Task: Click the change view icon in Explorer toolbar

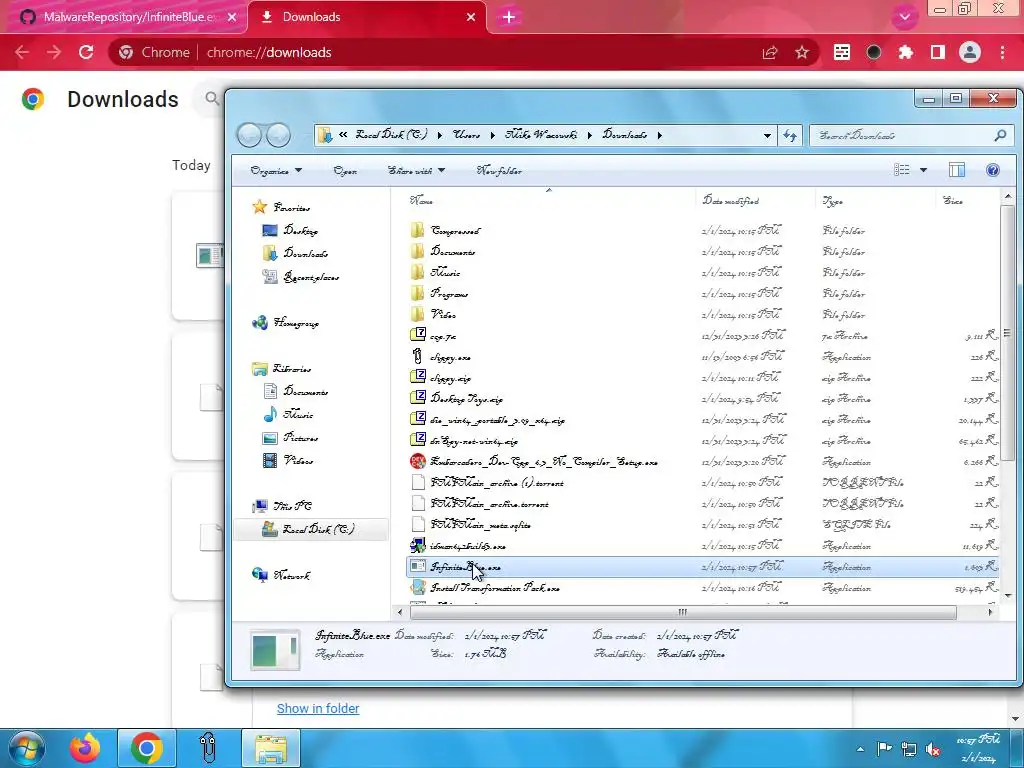Action: point(902,170)
